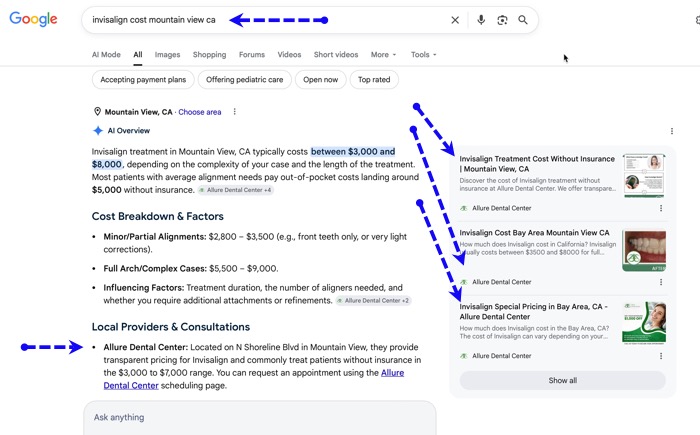Open Invisalign Special Pricing in Bay Area result

pos(533,312)
